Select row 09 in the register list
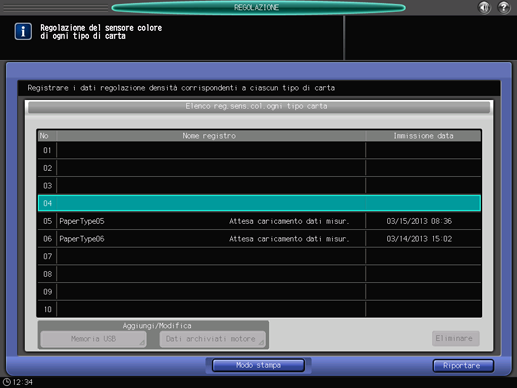The width and height of the screenshot is (517, 388). pyautogui.click(x=259, y=292)
